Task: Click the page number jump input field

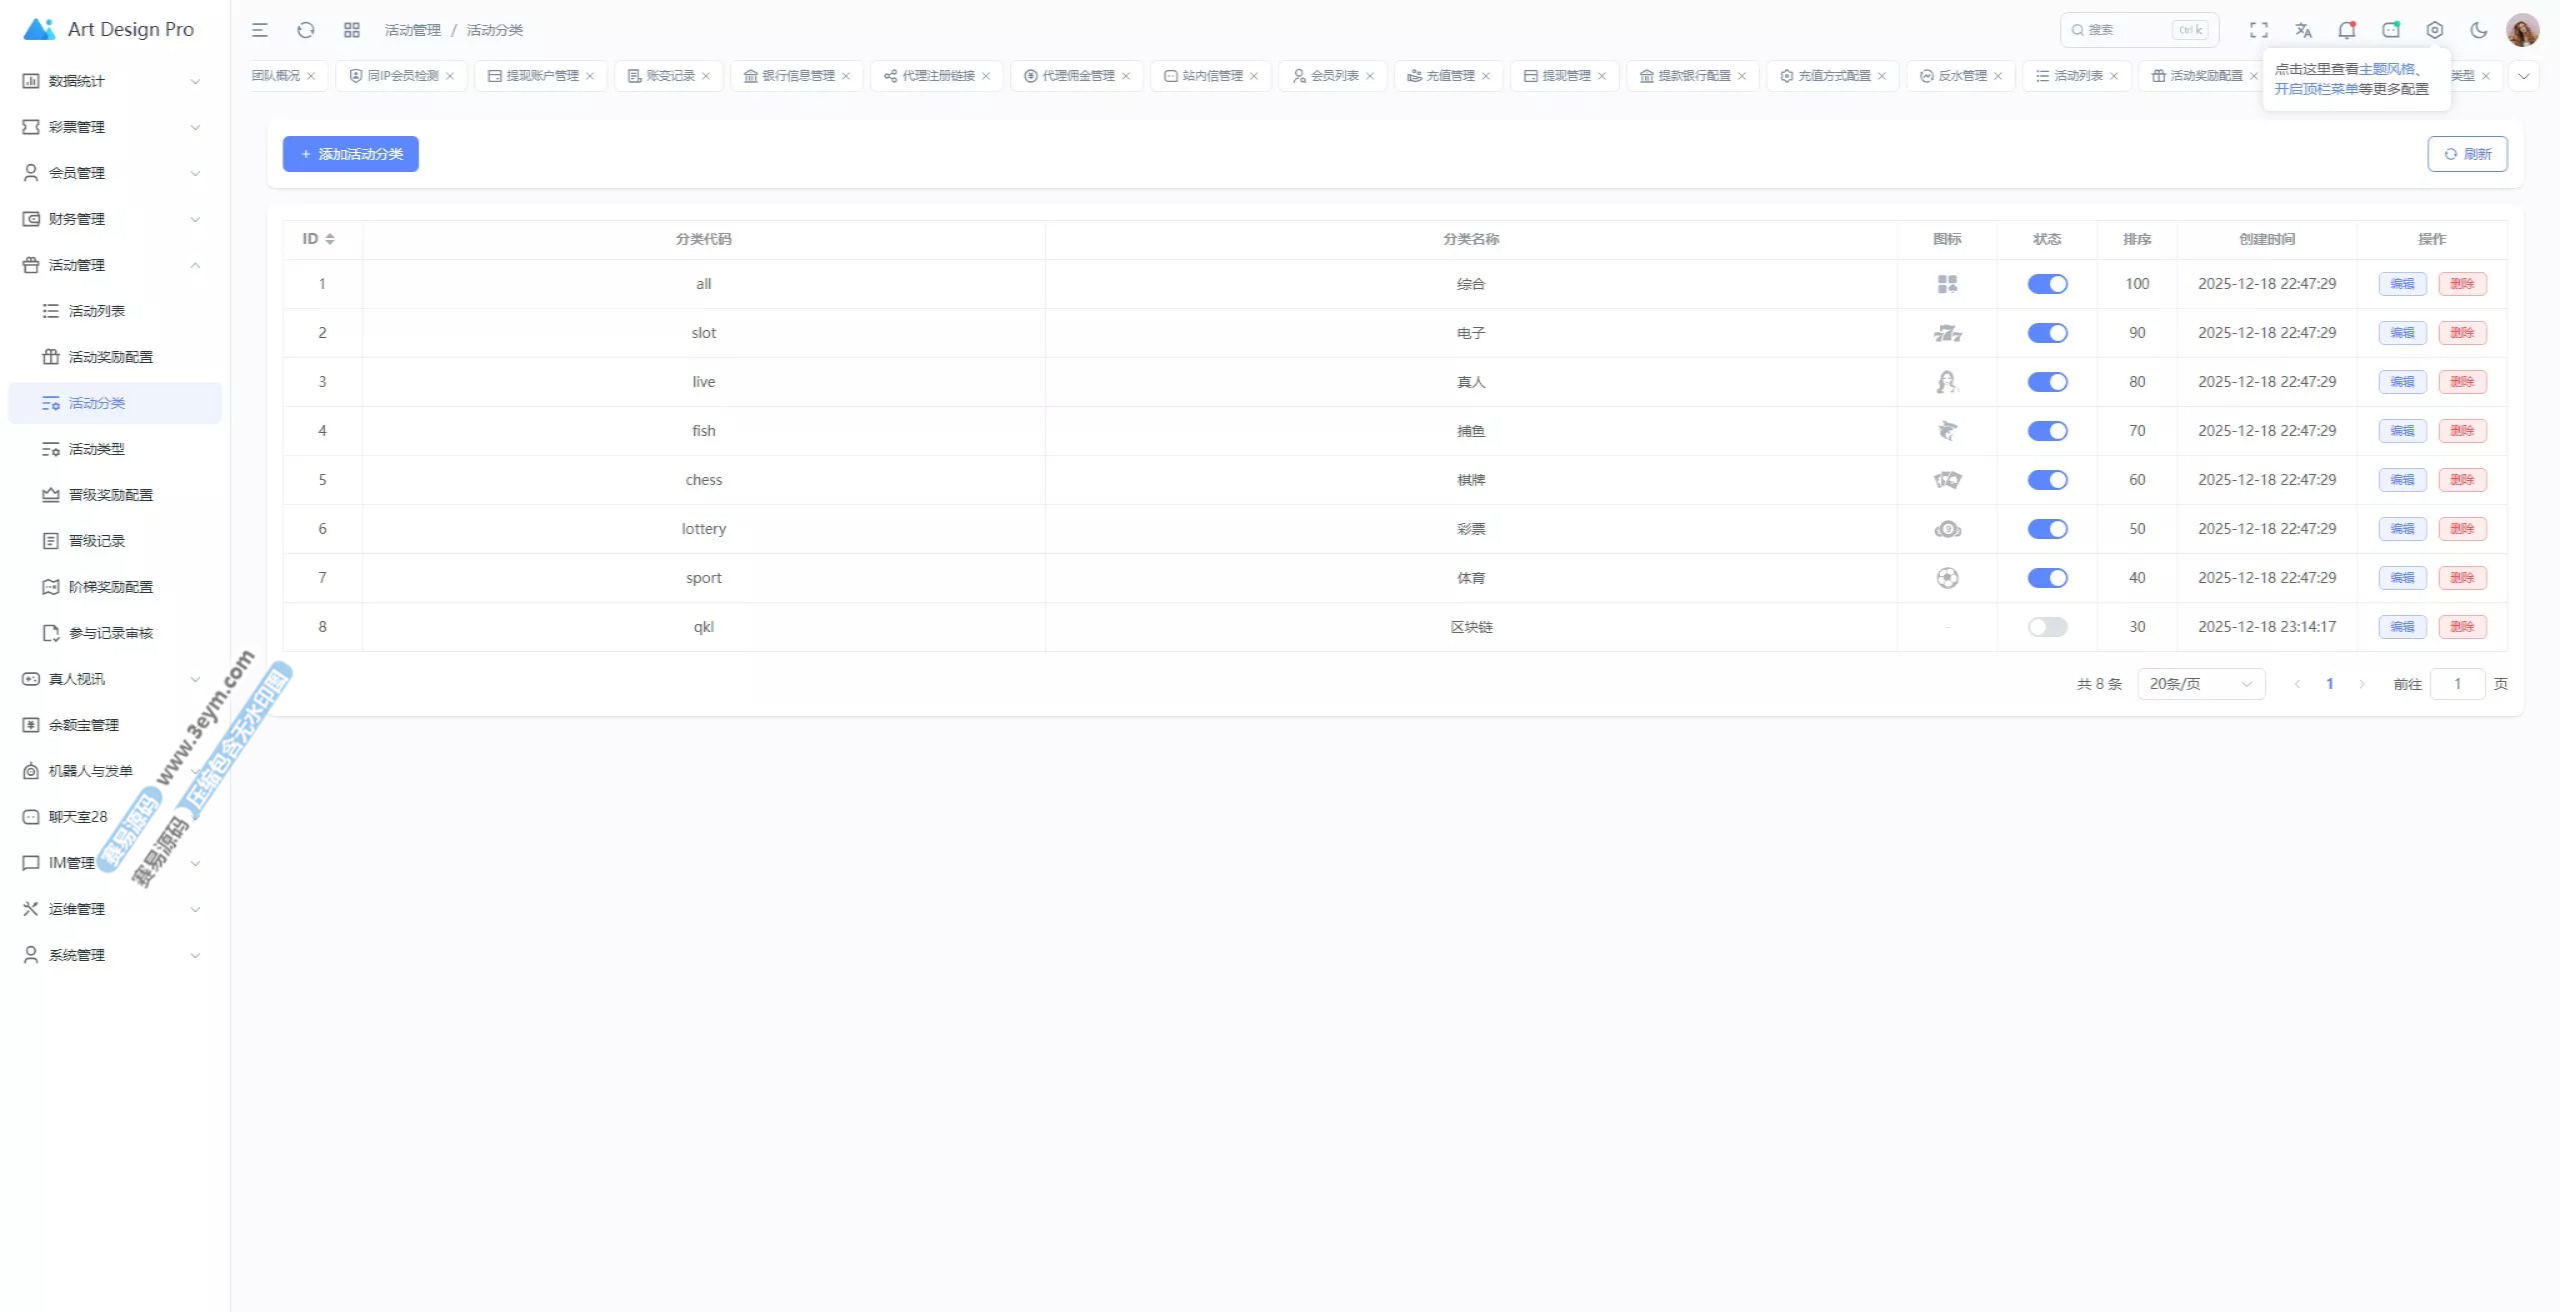Action: 2457,684
